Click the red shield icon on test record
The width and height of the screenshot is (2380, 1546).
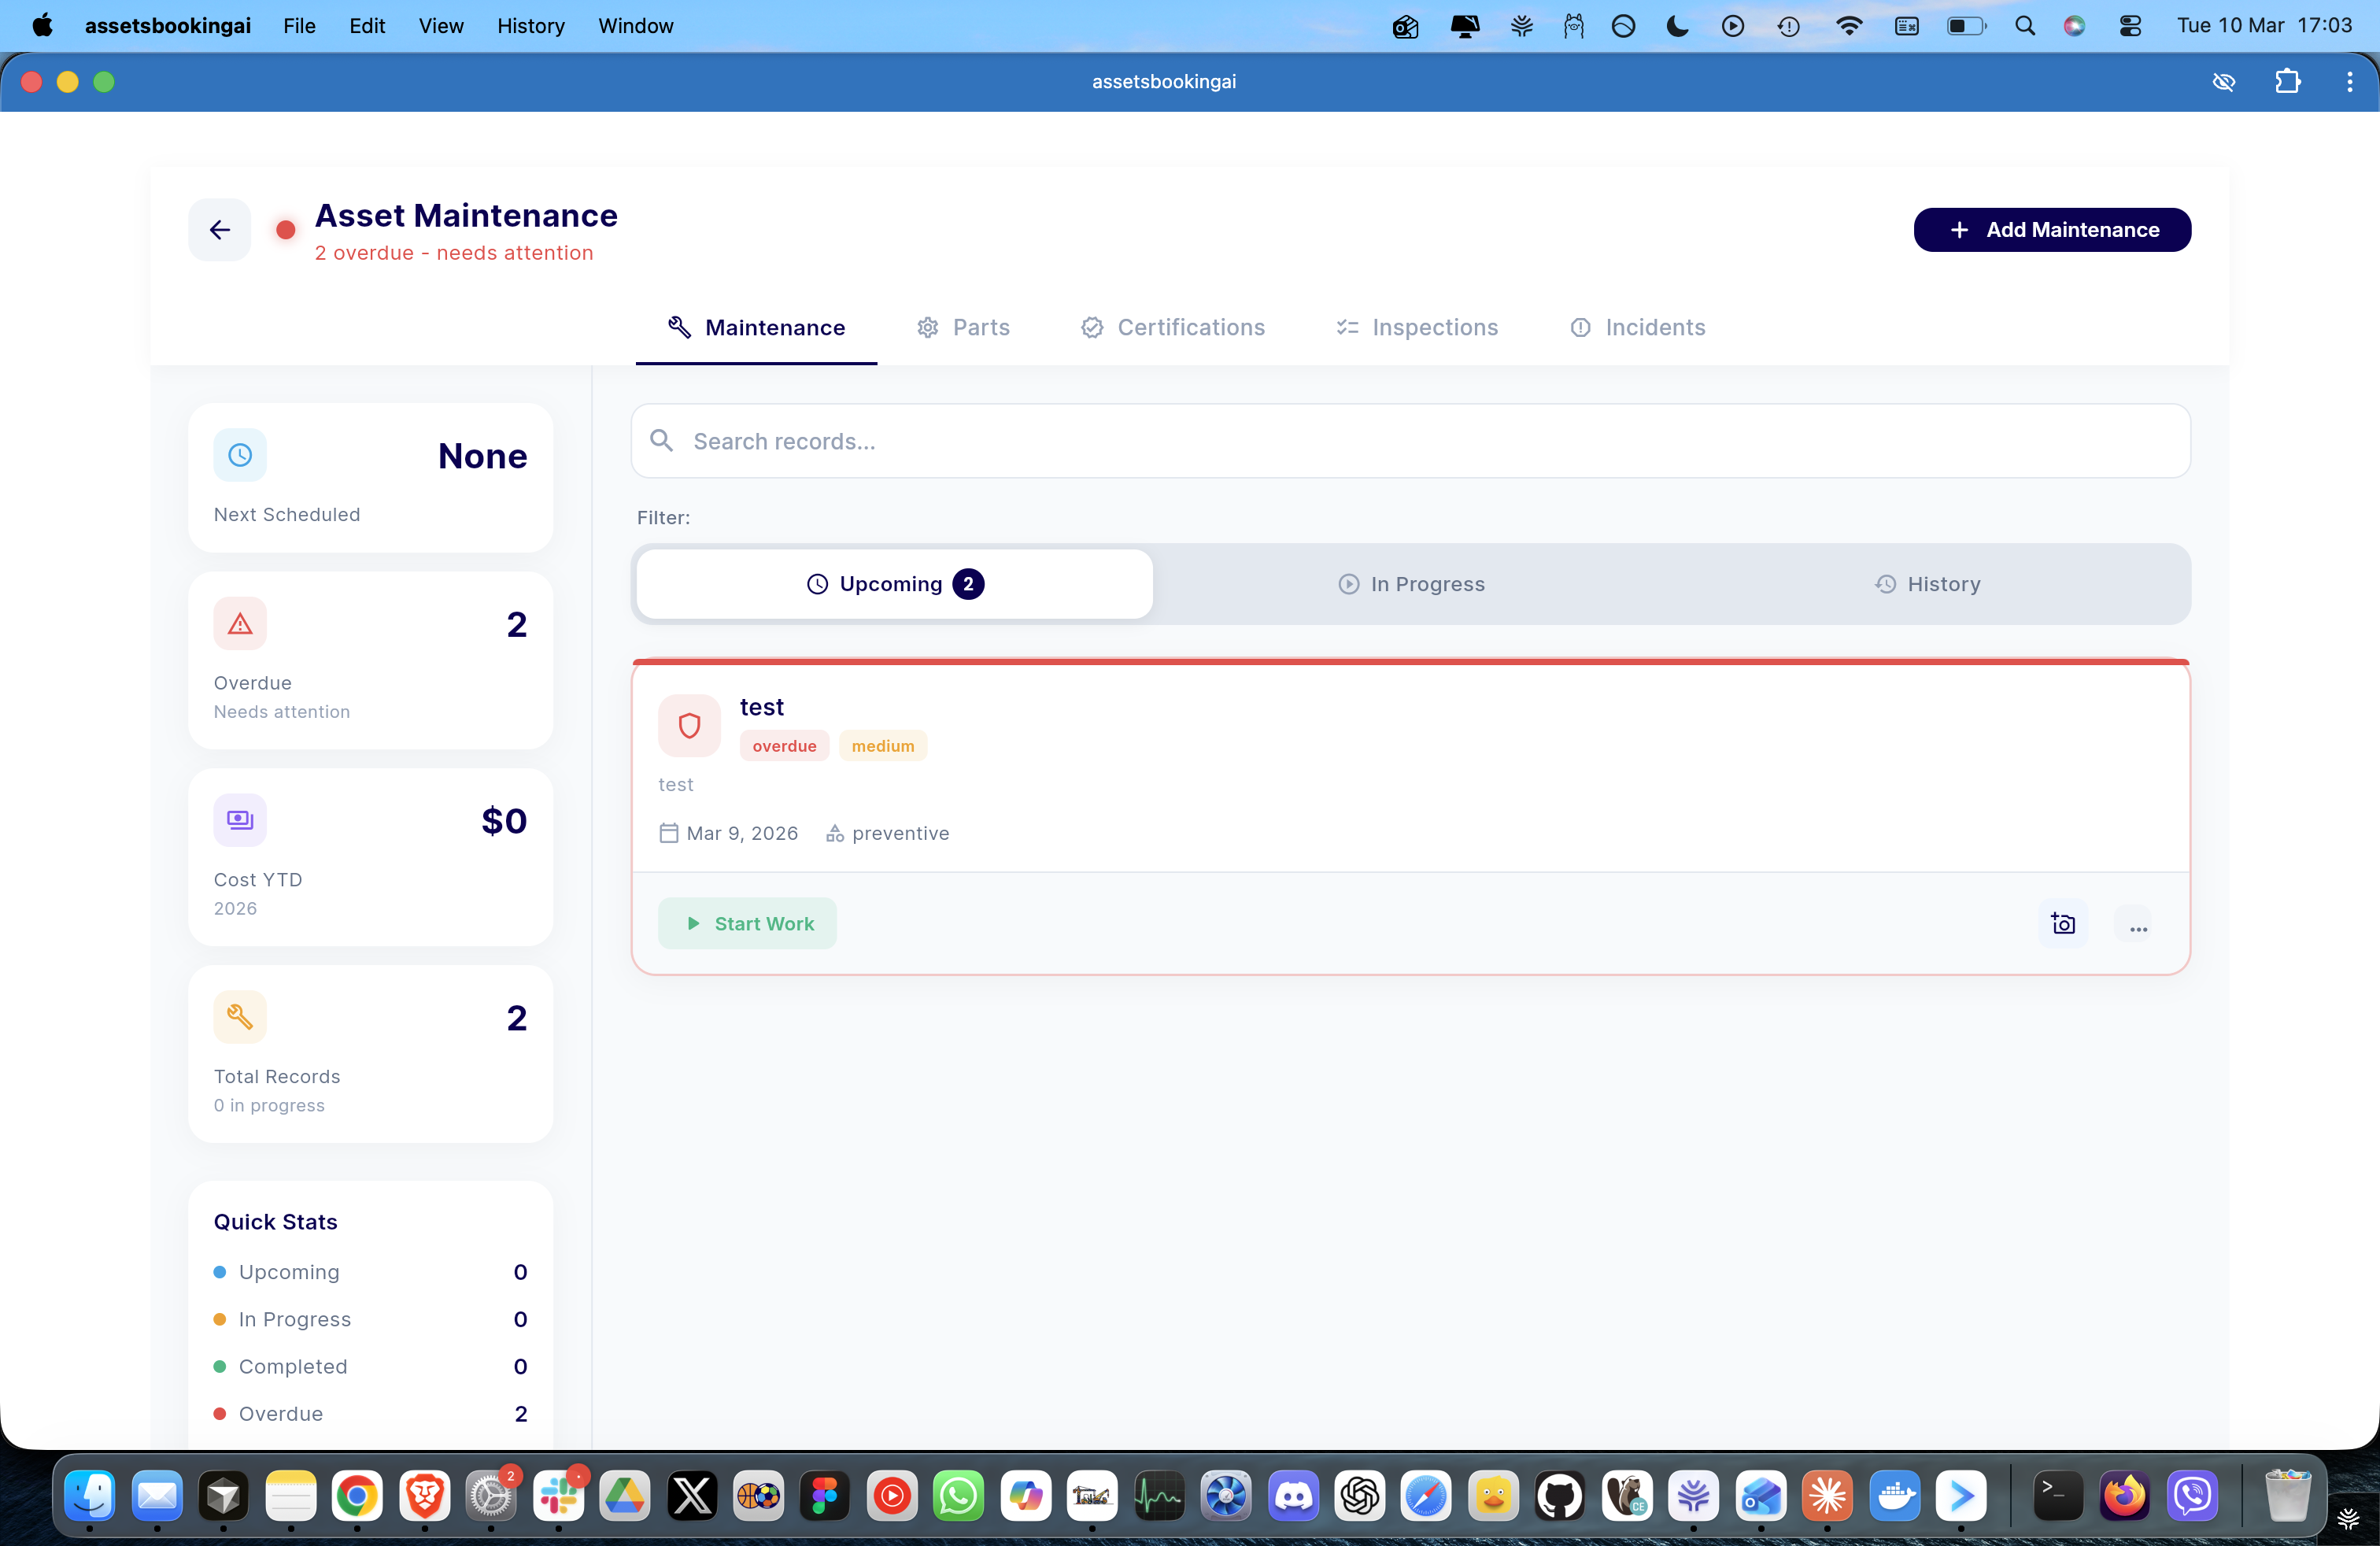click(x=689, y=725)
